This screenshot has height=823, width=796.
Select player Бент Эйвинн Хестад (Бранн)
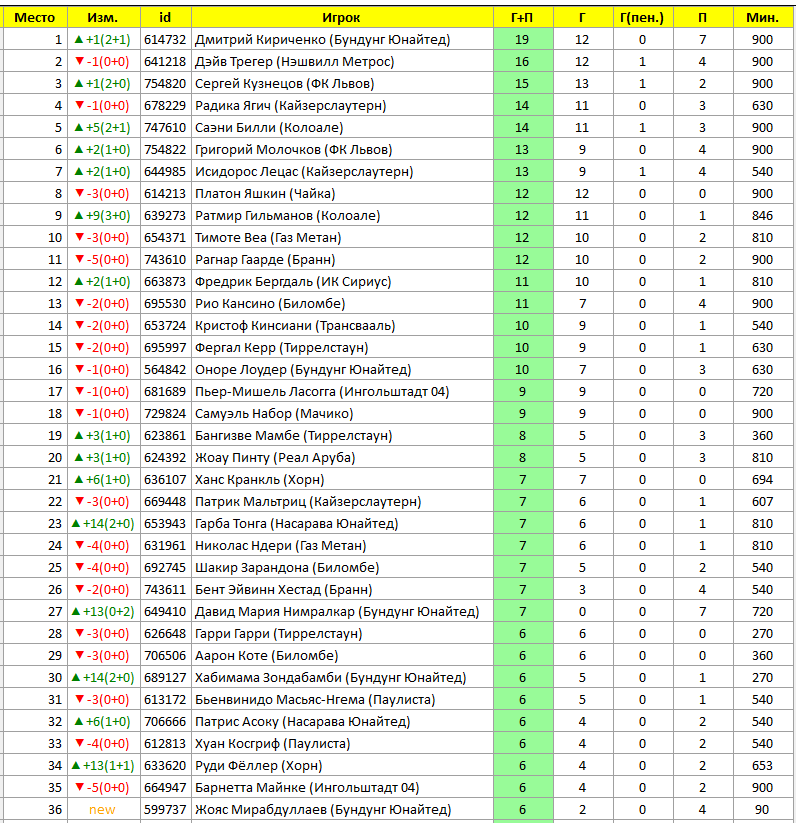tap(283, 590)
